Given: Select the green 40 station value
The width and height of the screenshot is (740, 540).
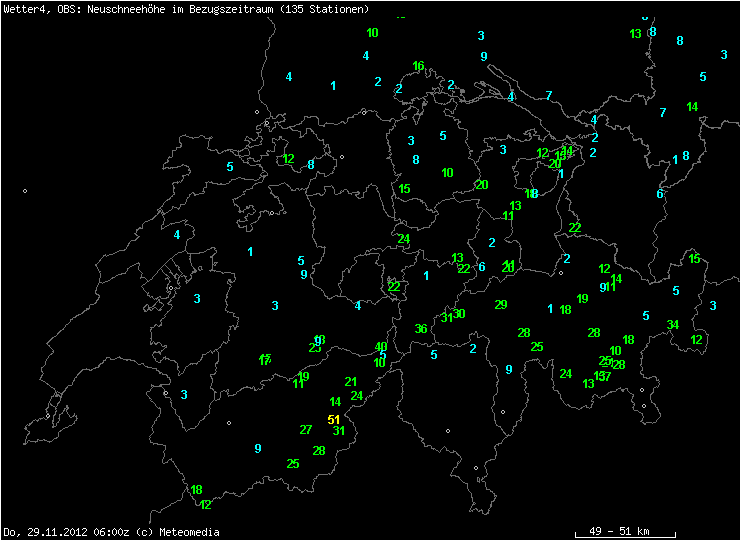Looking at the screenshot, I should point(381,347).
